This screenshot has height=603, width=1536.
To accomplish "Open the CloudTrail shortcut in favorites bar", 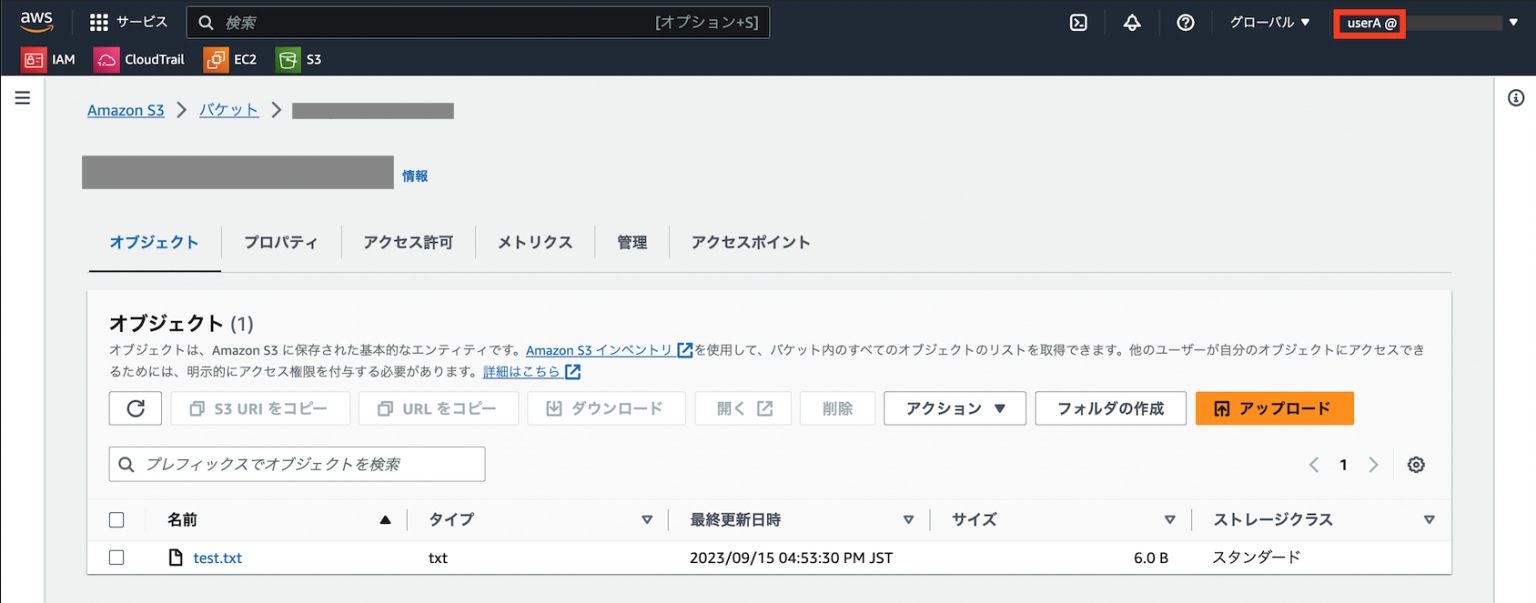I will pos(139,59).
